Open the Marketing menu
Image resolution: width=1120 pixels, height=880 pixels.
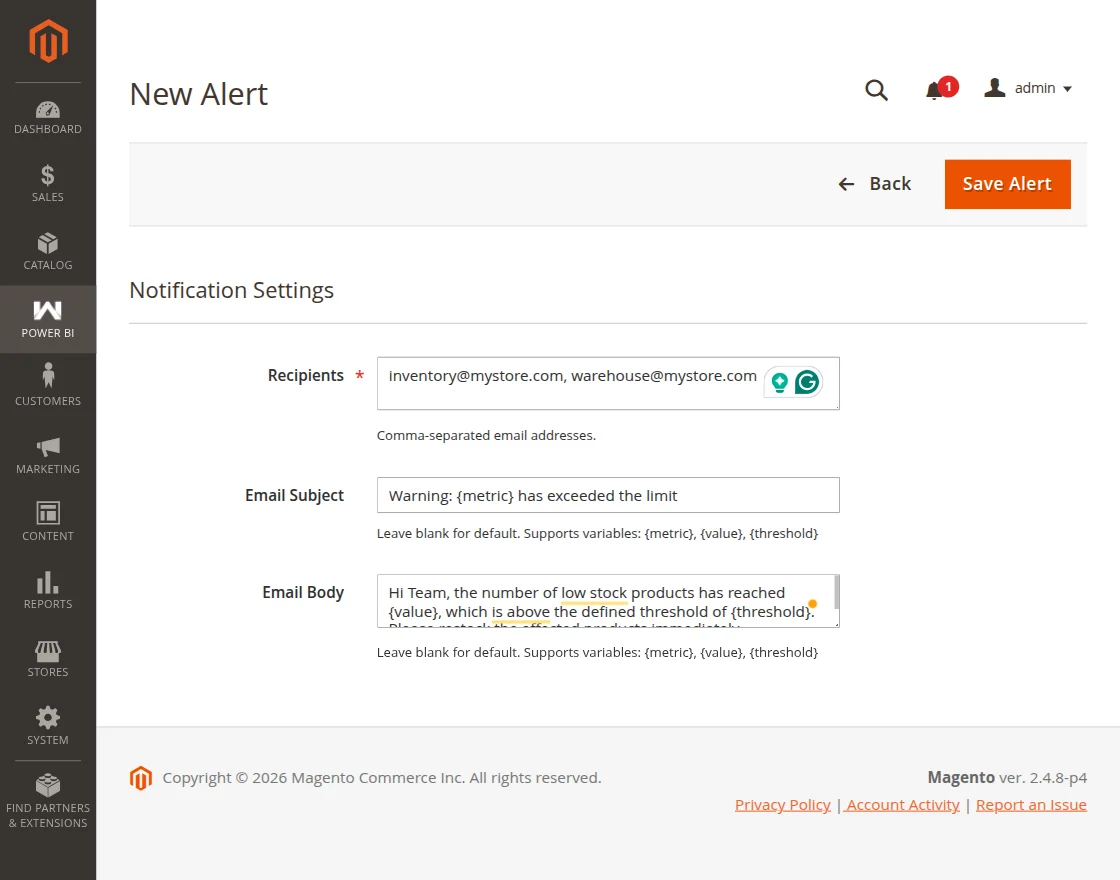click(48, 455)
